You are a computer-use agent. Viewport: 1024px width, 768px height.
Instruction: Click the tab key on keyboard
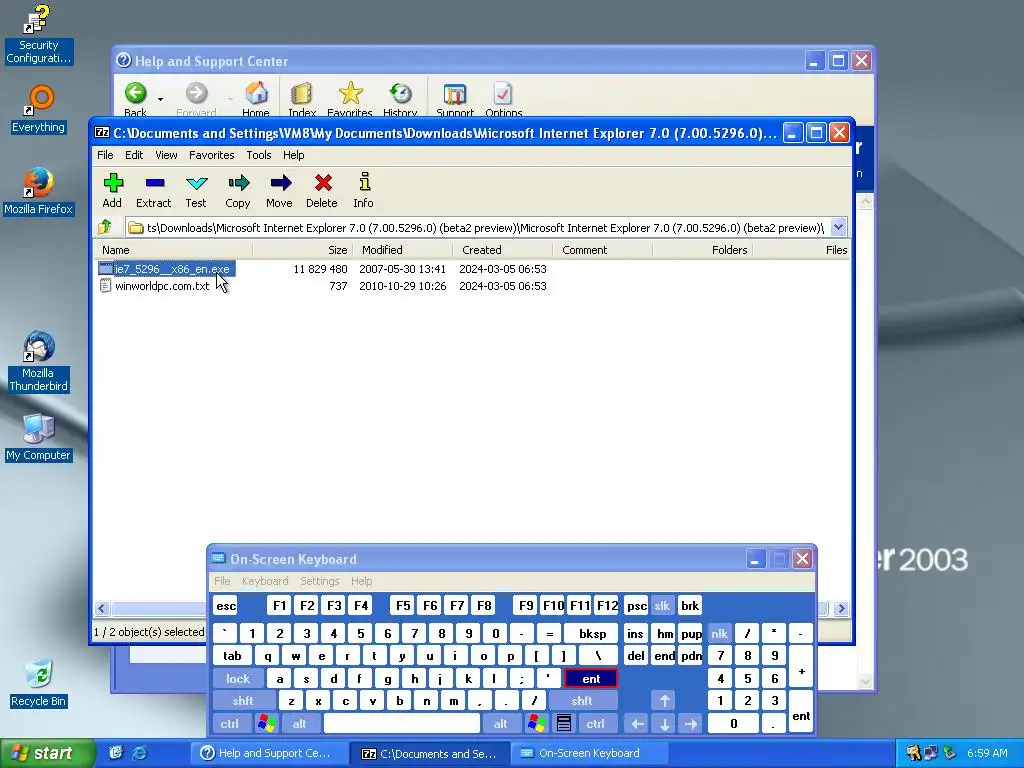point(232,656)
